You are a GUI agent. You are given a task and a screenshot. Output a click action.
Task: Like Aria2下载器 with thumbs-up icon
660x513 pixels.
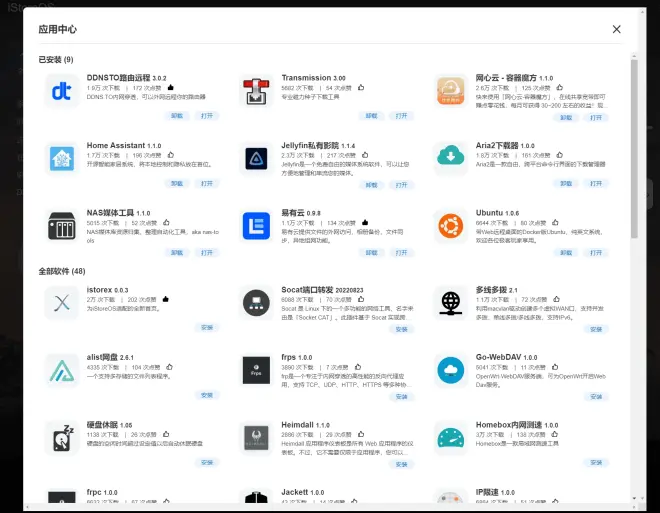(x=559, y=155)
